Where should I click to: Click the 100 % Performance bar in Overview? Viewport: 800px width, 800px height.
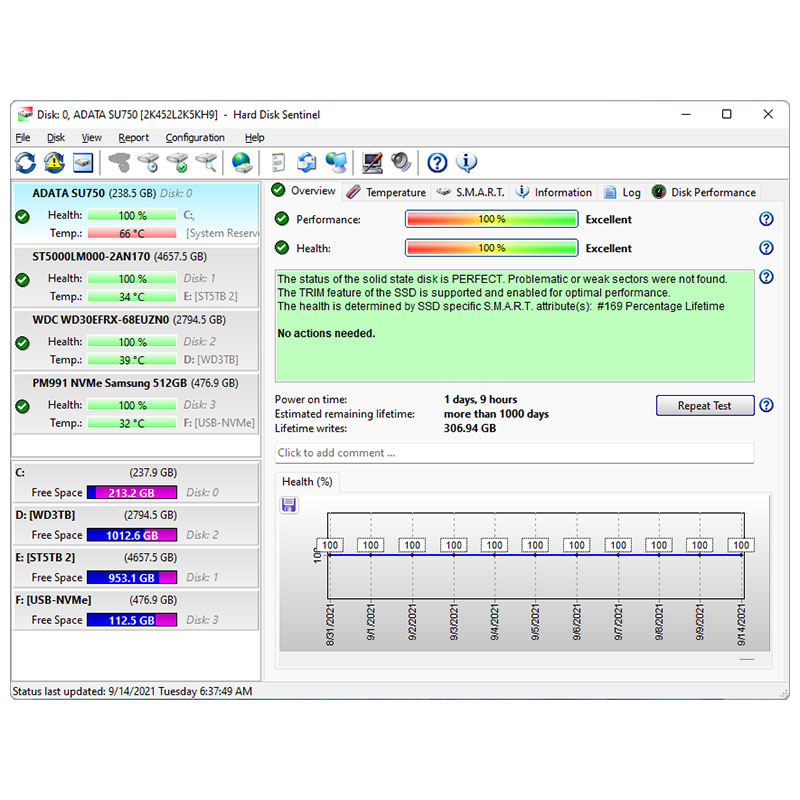491,219
